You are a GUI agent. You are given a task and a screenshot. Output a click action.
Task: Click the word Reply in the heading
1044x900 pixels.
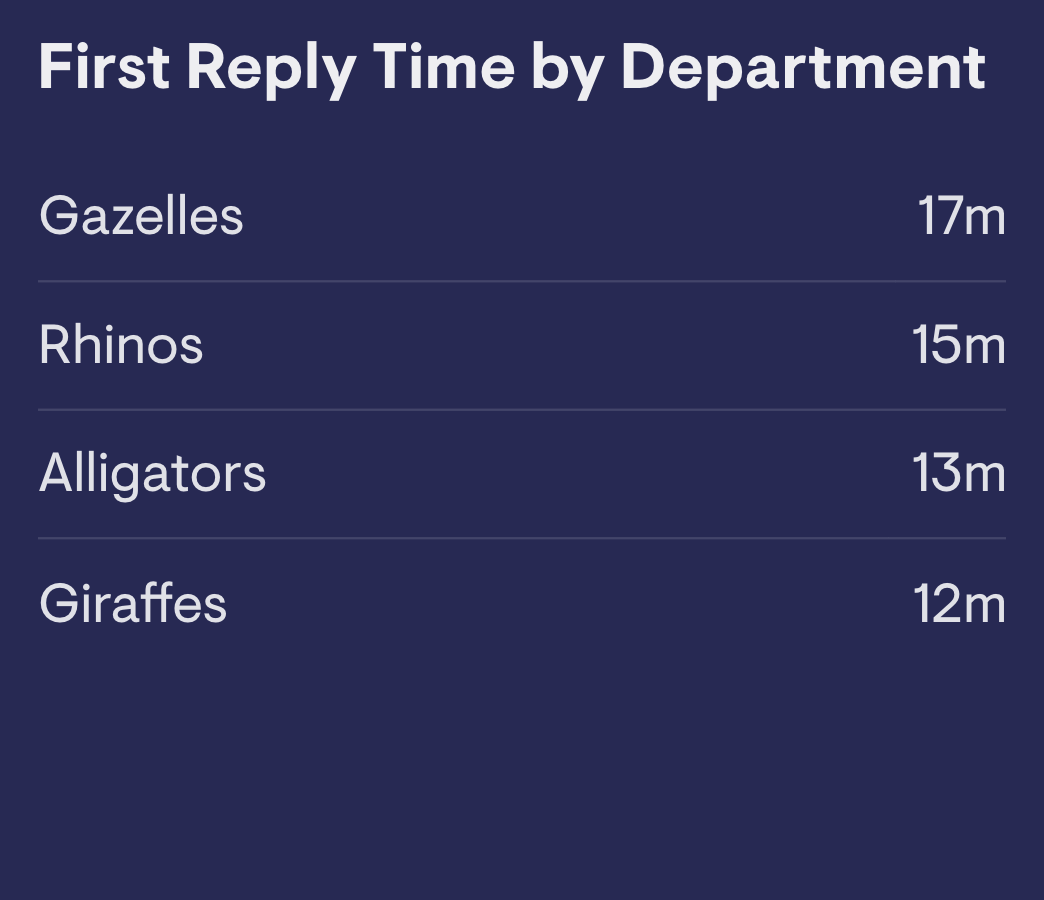pos(272,71)
